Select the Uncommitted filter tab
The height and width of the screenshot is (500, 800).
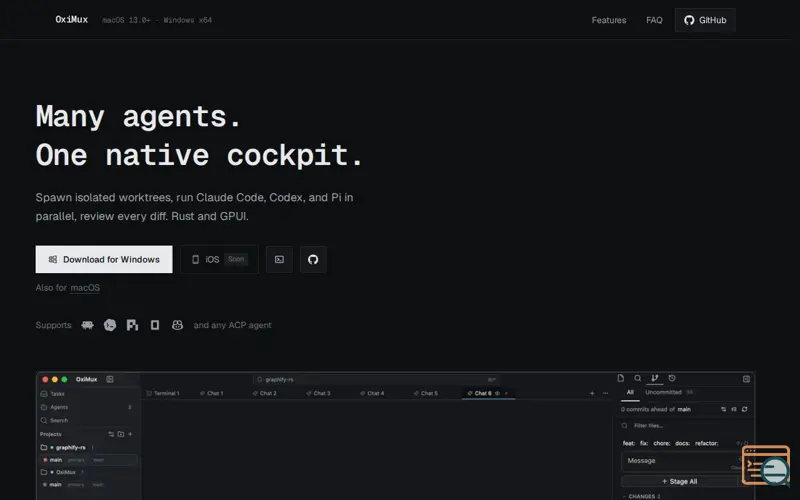tap(663, 392)
